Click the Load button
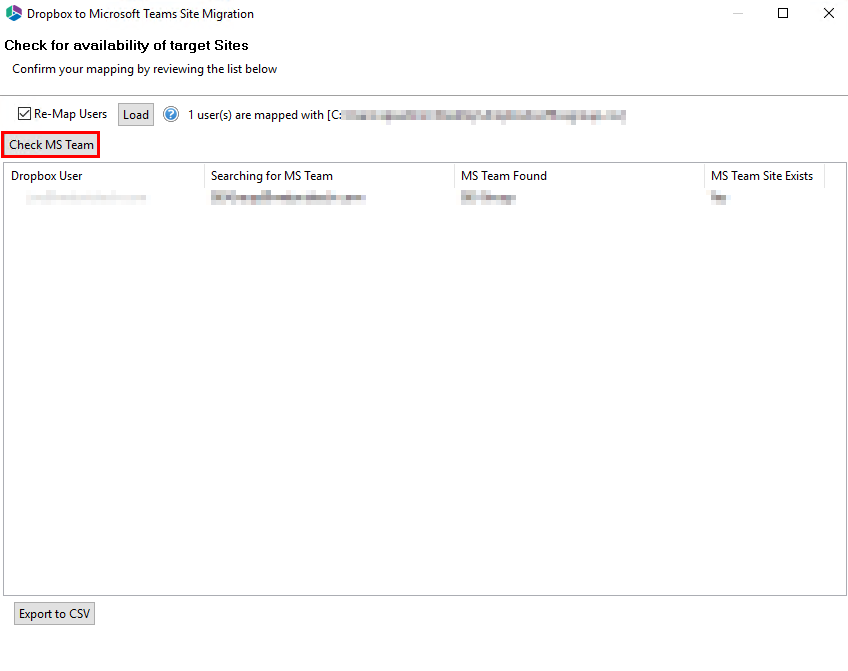Screen dimensions: 848x671 [135, 114]
